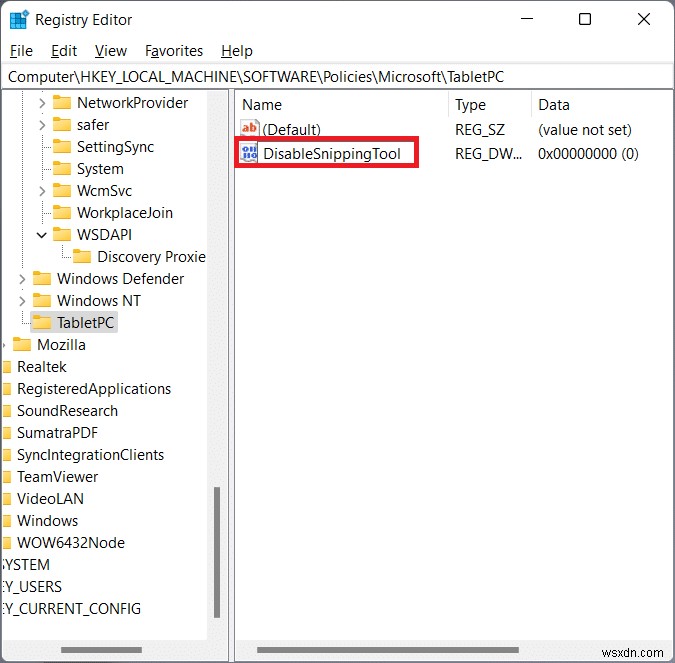
Task: Click the DisableSnippingTool DWORD value icon
Action: tap(249, 153)
